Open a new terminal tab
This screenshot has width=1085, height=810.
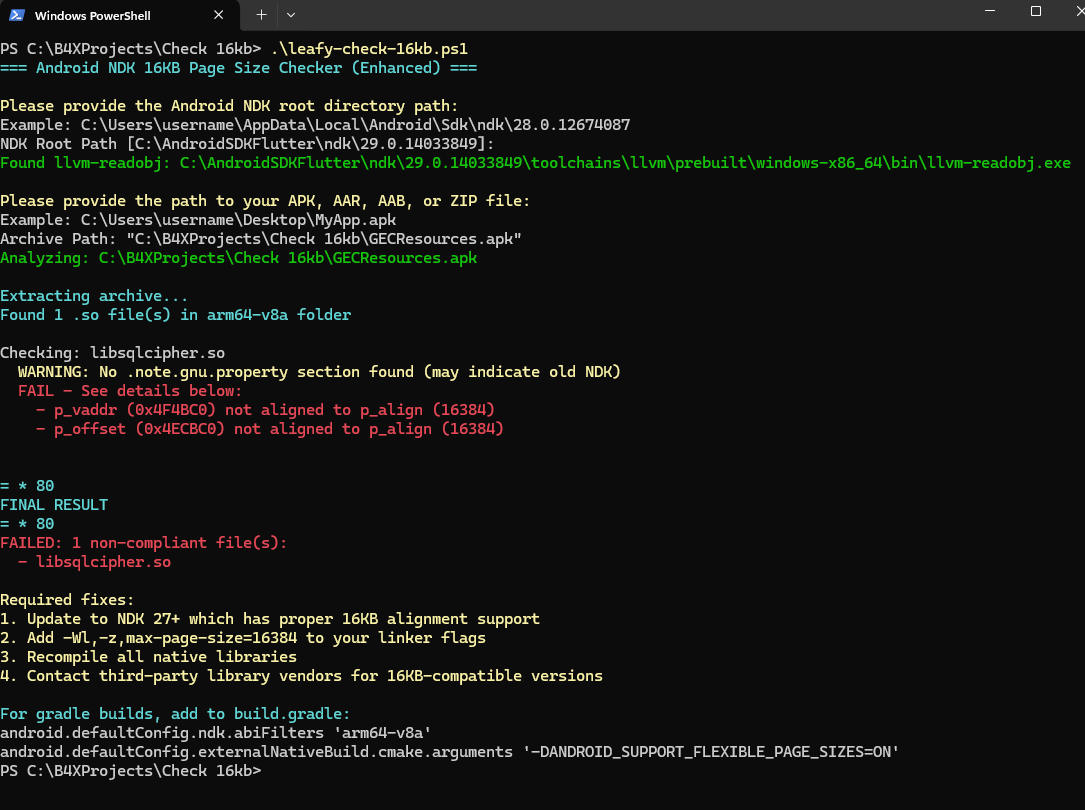[261, 15]
